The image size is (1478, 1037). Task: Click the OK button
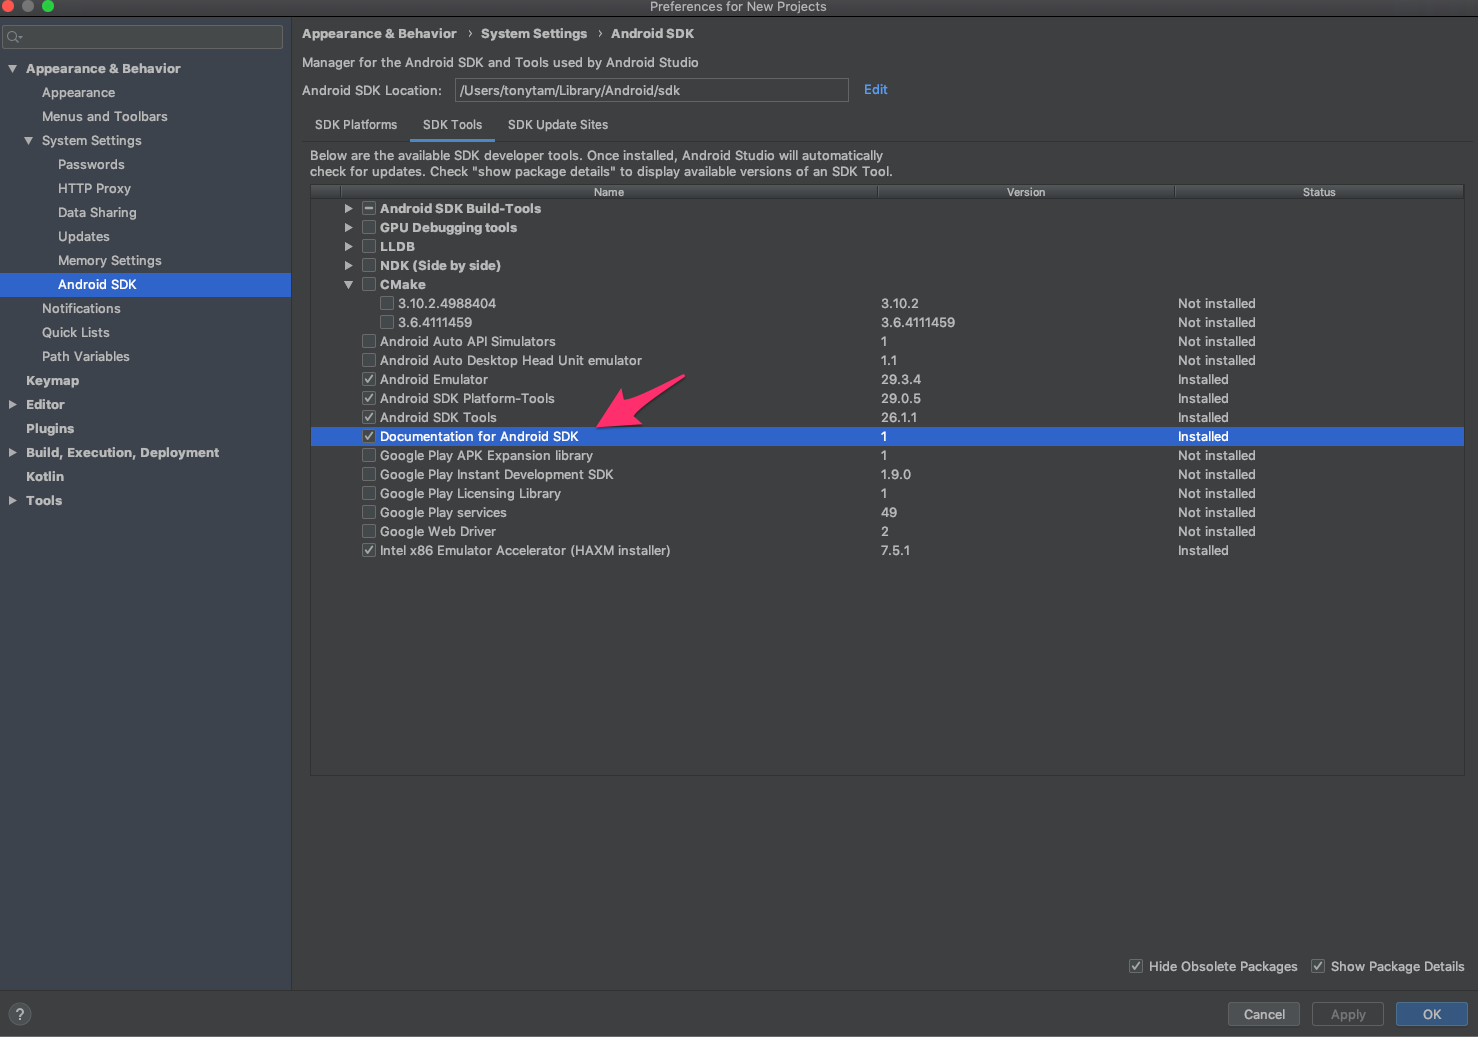point(1432,1014)
